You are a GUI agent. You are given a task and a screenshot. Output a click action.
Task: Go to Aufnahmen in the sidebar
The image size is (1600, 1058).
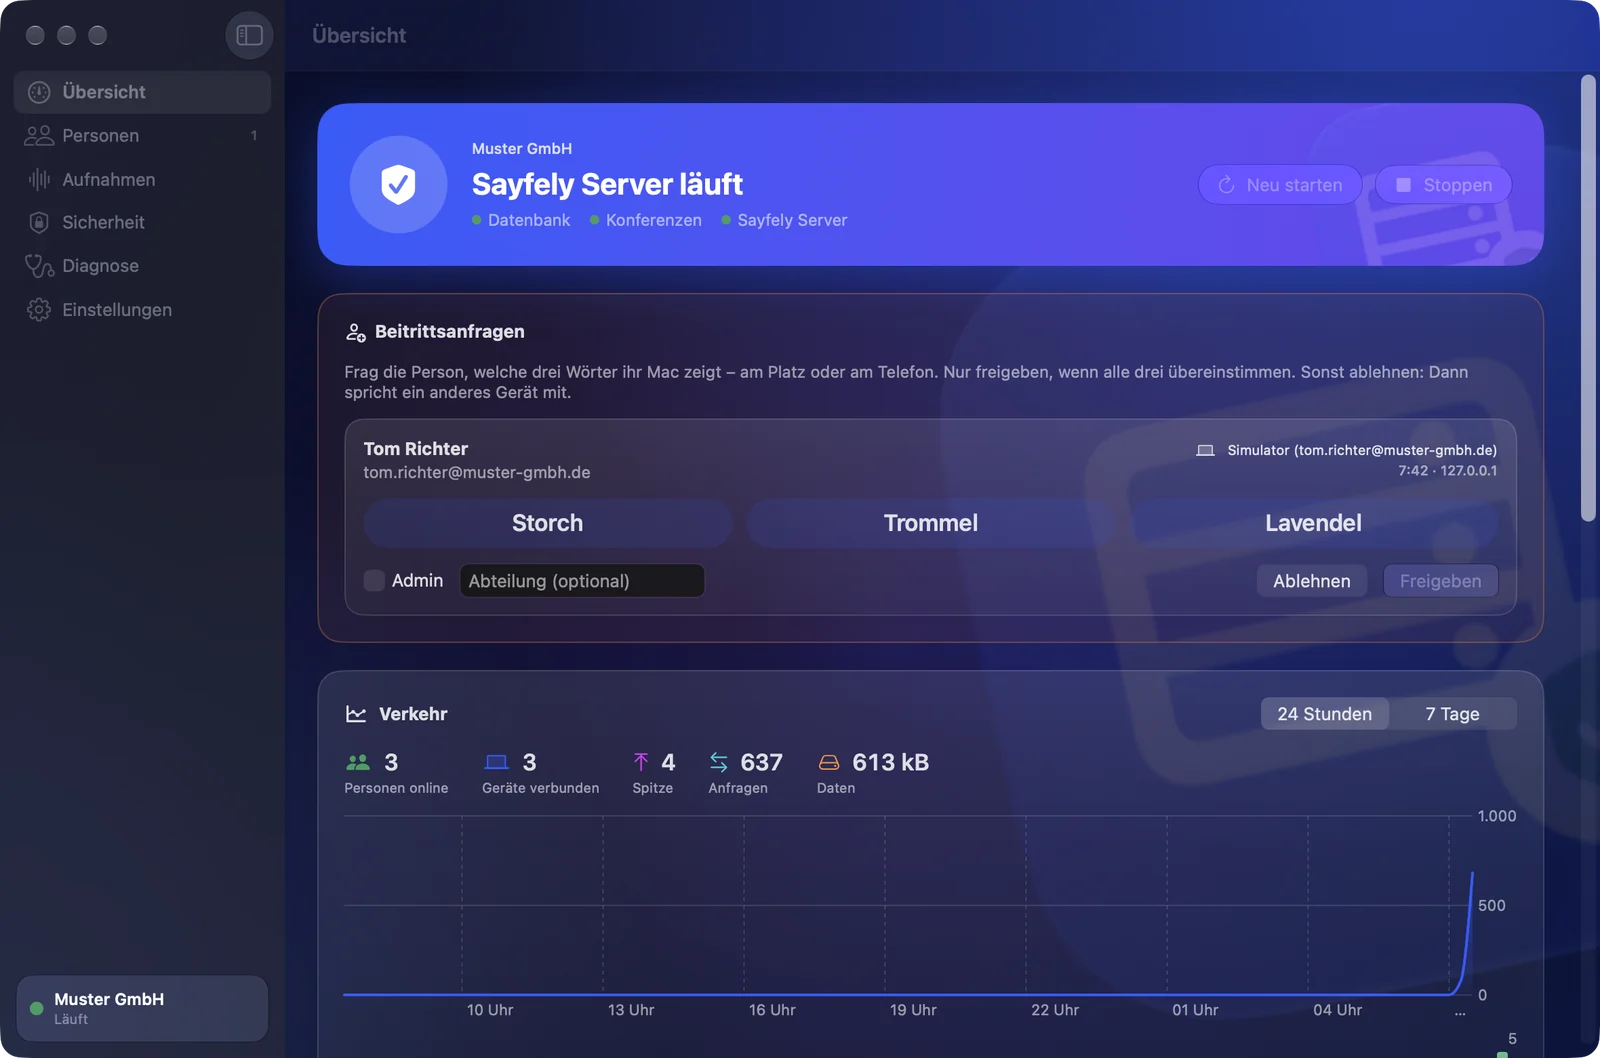142,179
